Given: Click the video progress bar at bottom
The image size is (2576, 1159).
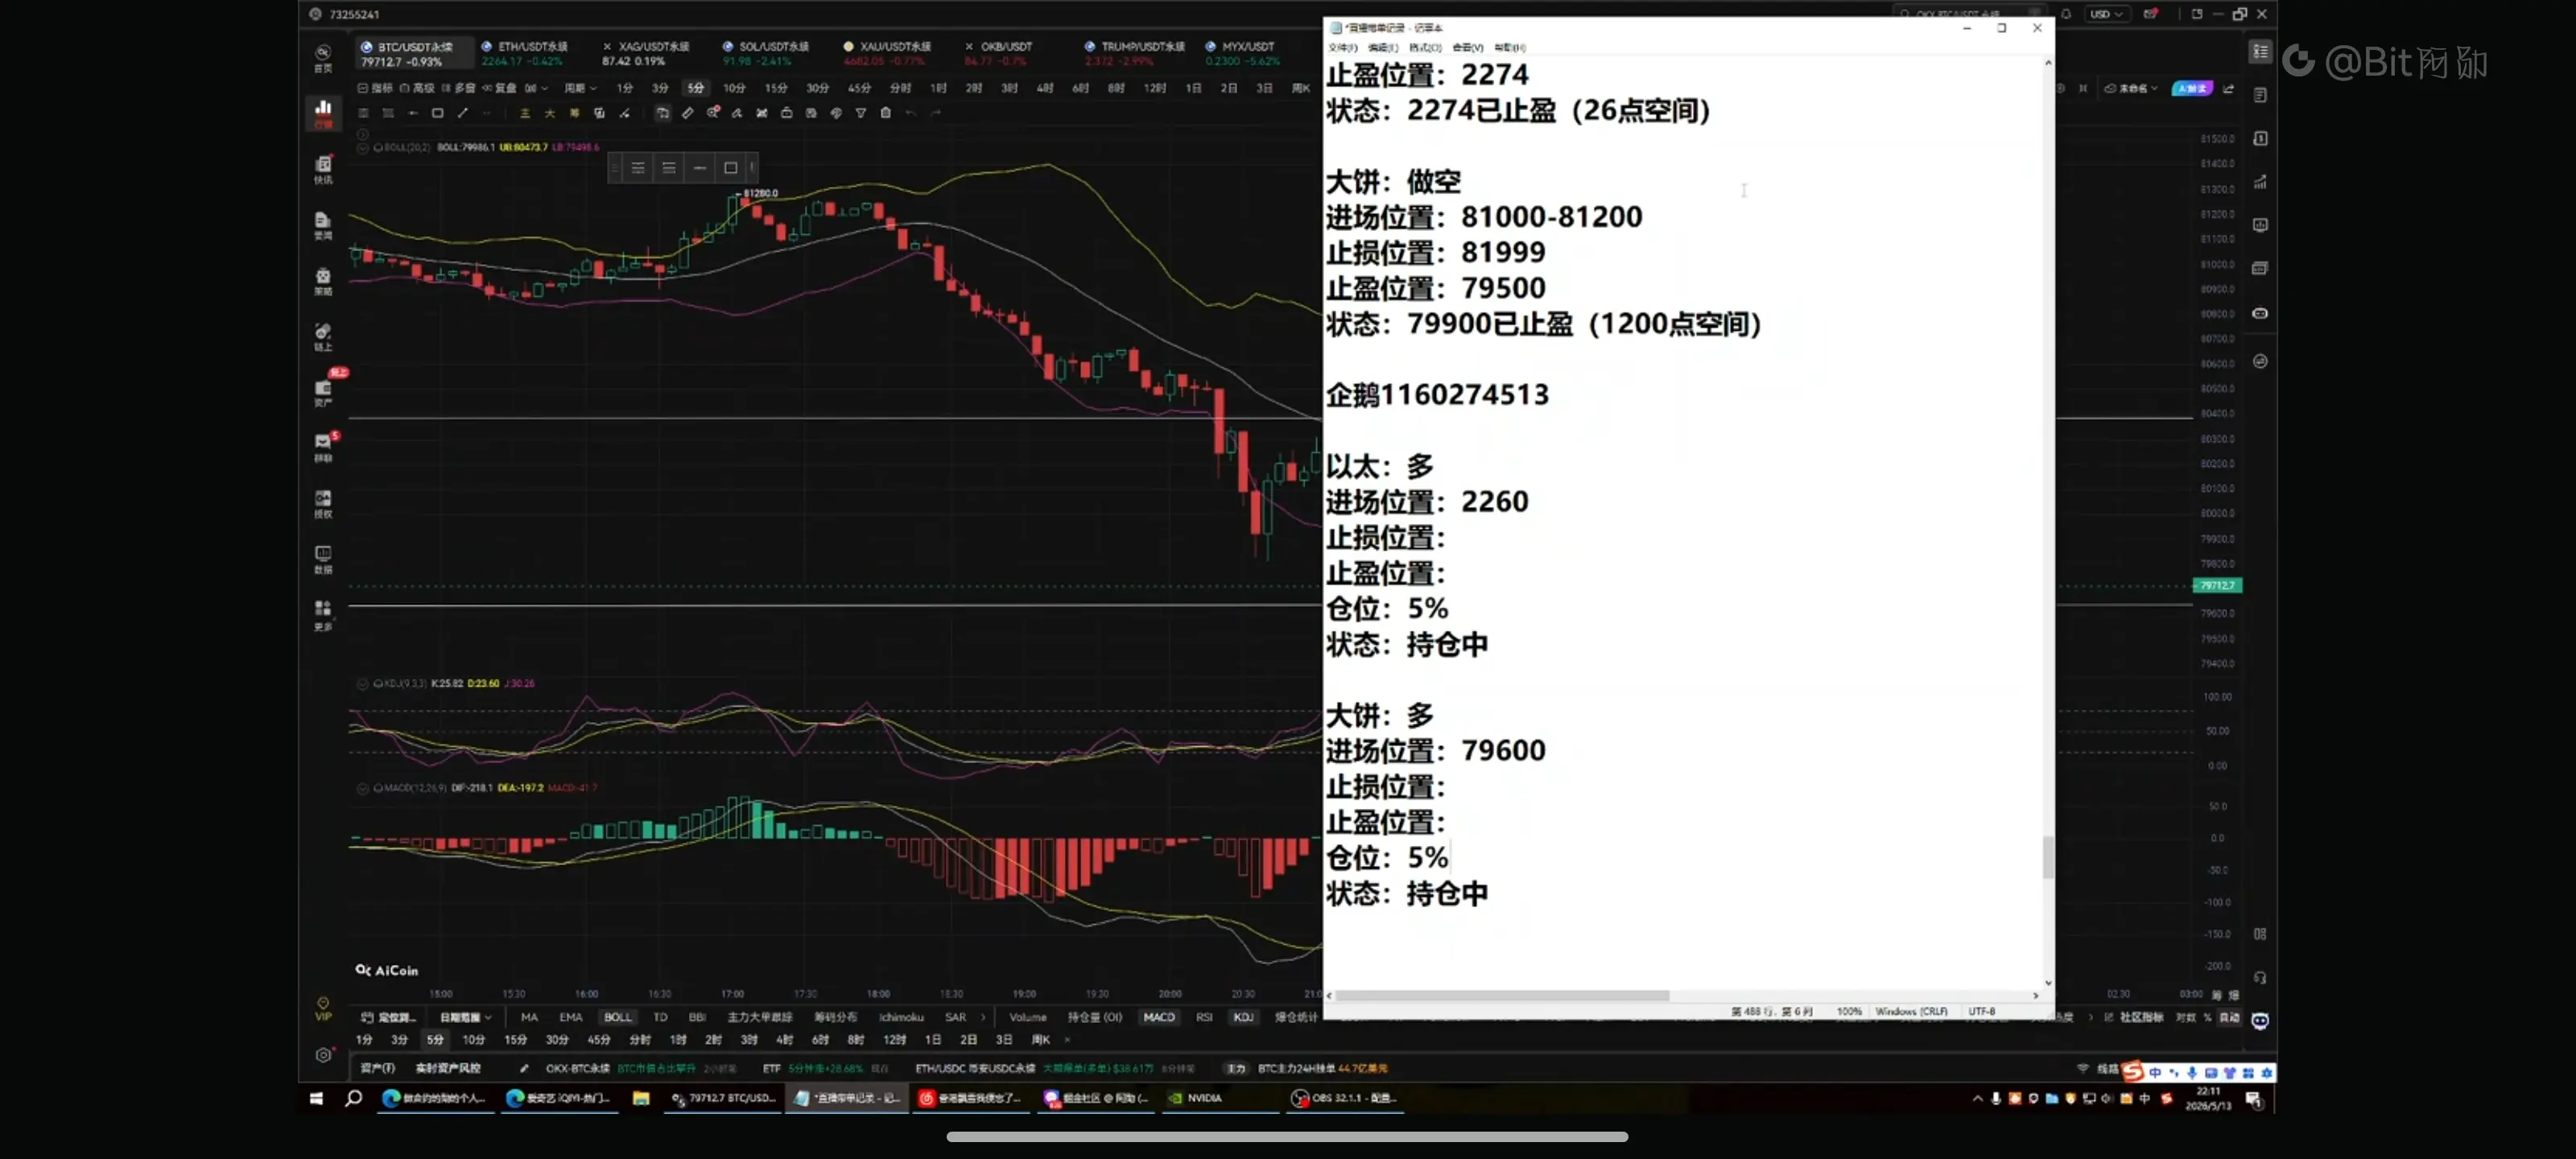Looking at the screenshot, I should tap(1287, 1136).
